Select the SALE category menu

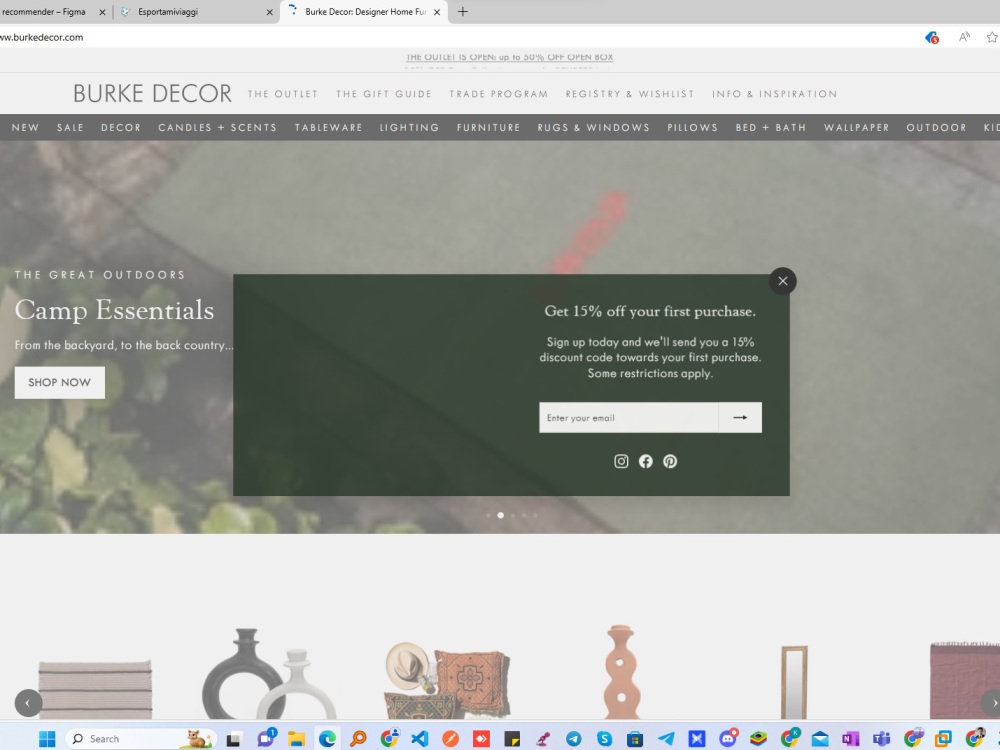tap(70, 128)
